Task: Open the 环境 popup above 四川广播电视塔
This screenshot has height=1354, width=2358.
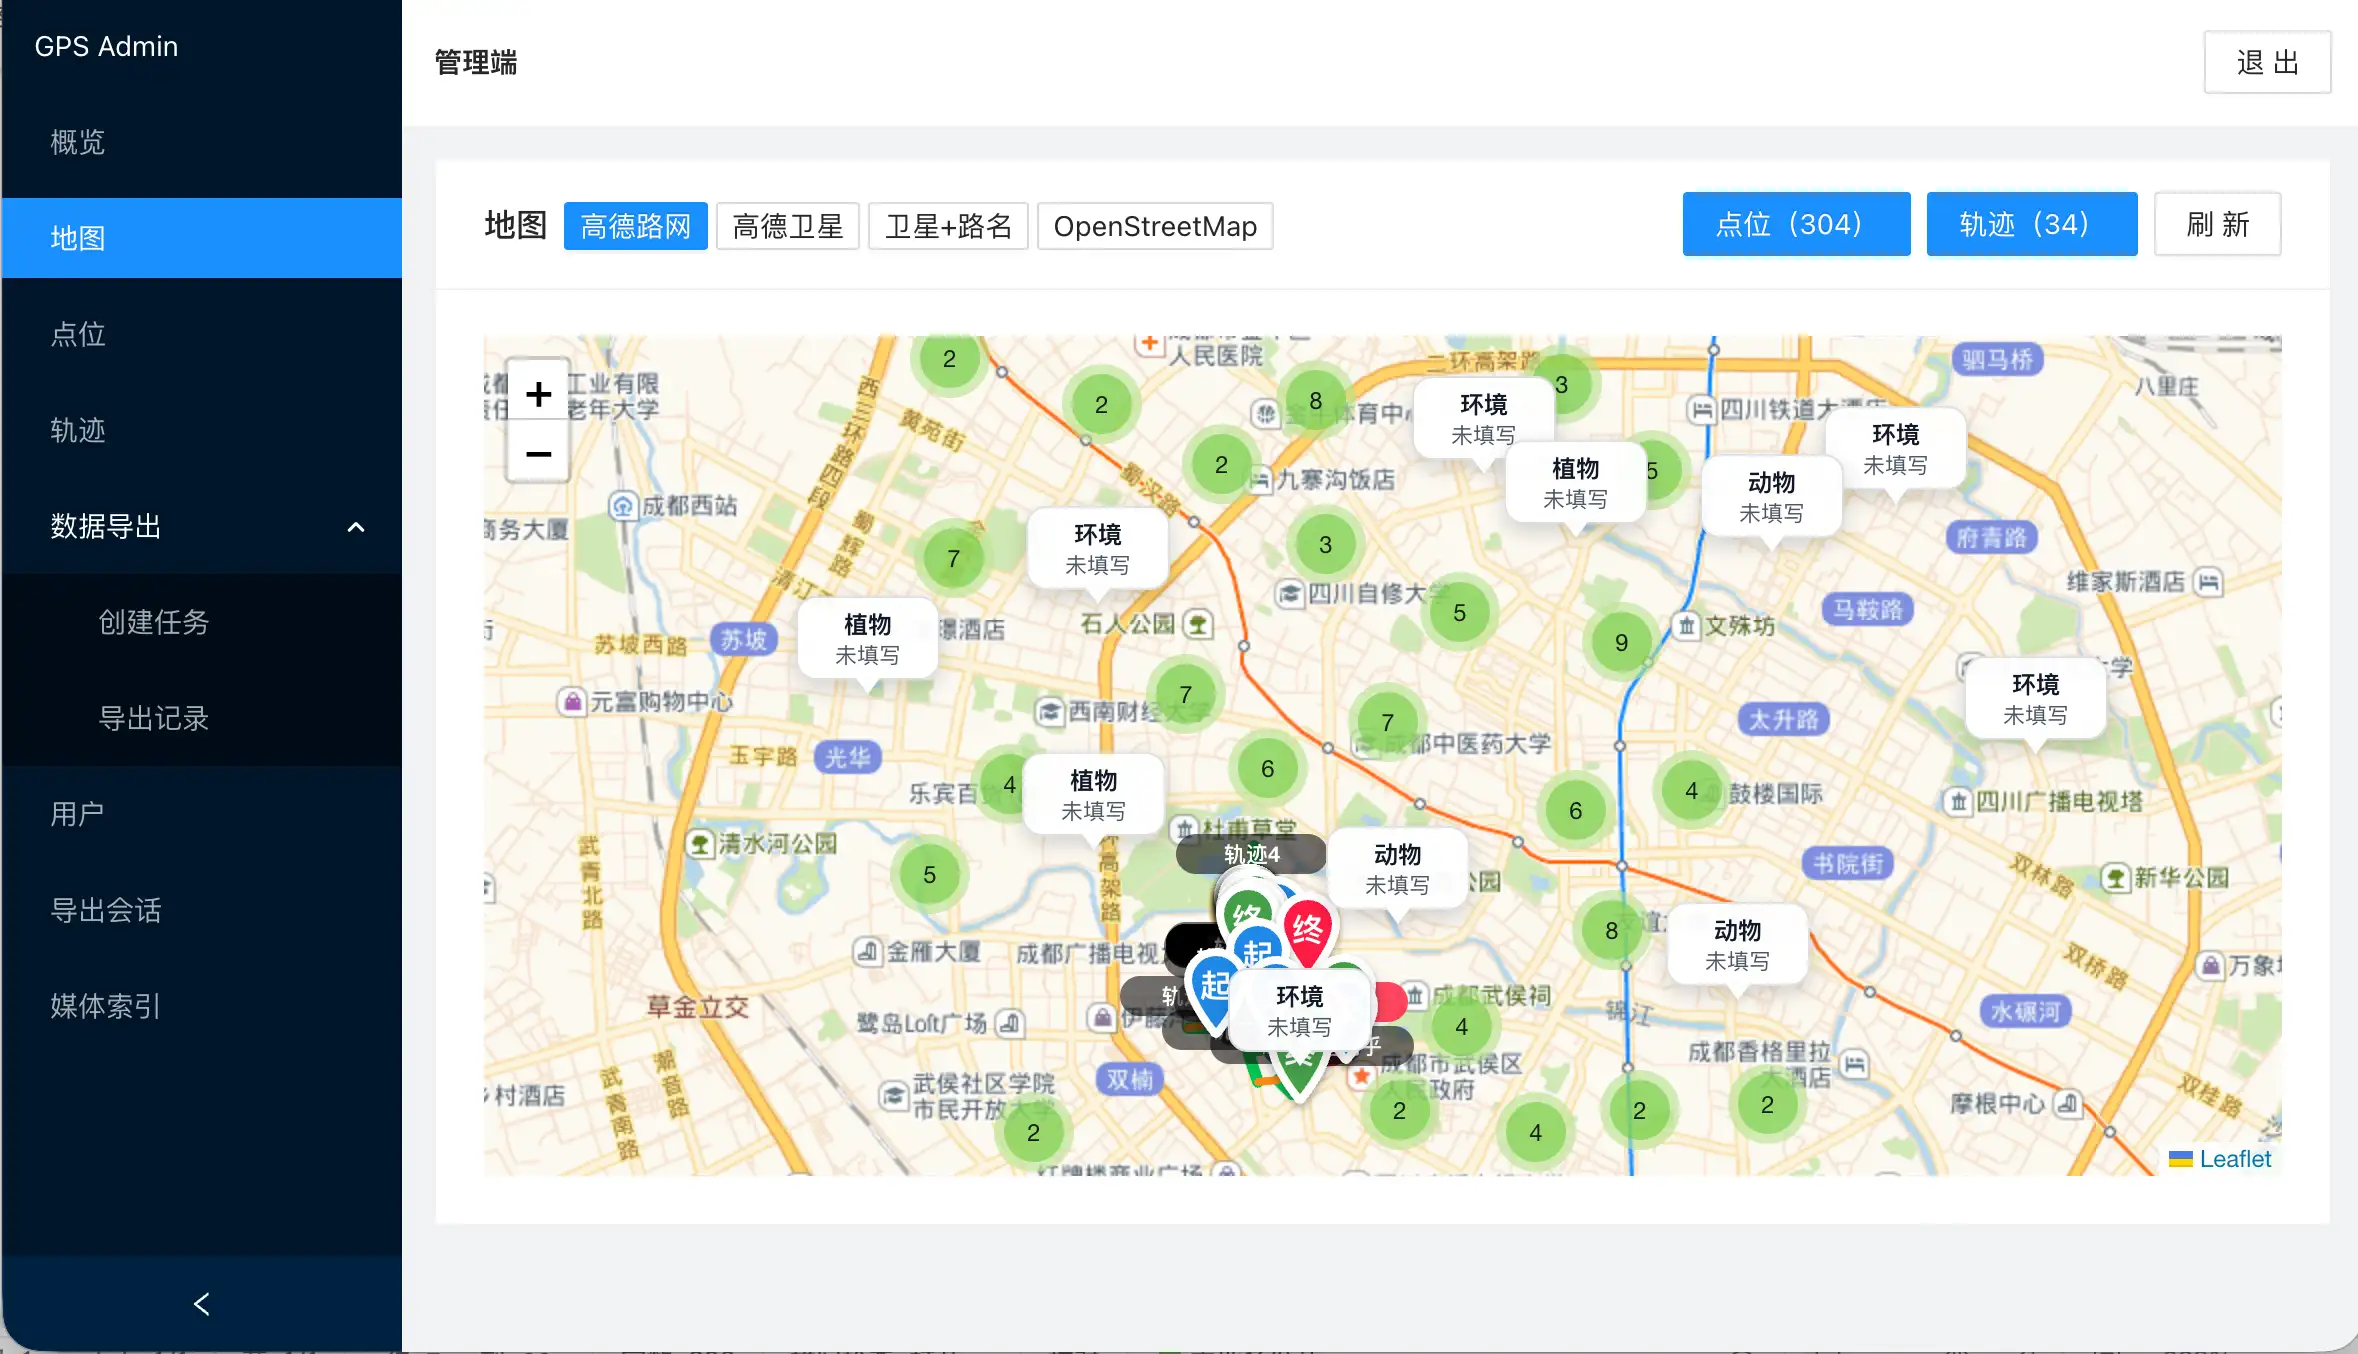Action: pos(2035,699)
